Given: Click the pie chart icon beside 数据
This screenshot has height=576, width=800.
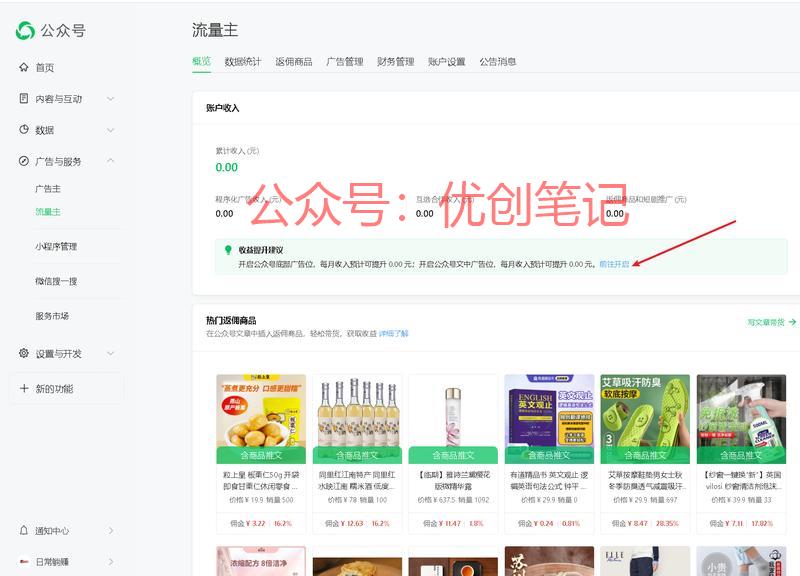Looking at the screenshot, I should point(23,130).
